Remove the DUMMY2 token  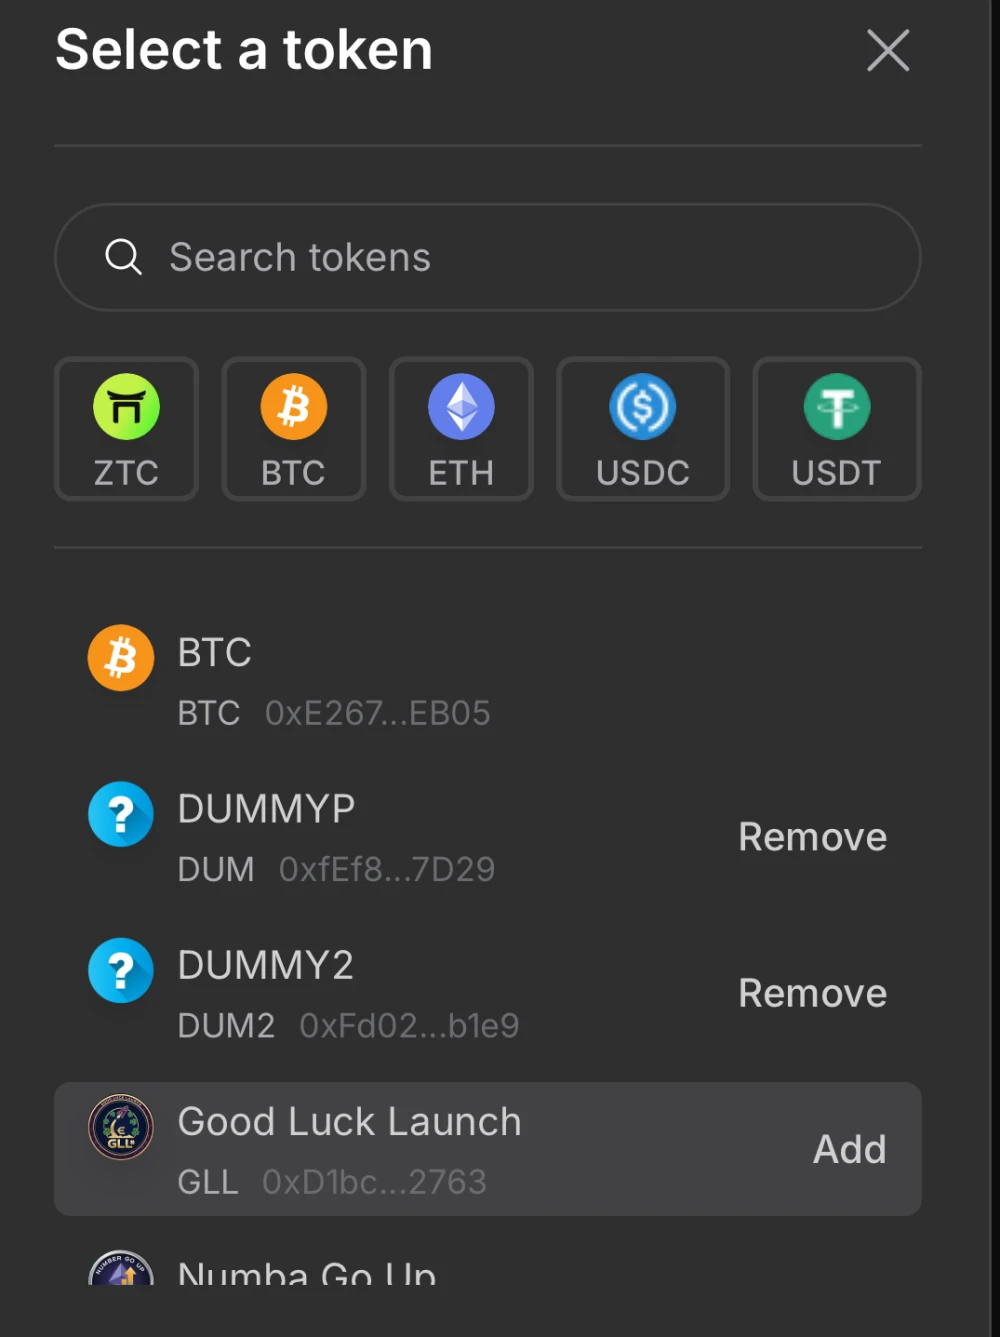[812, 993]
